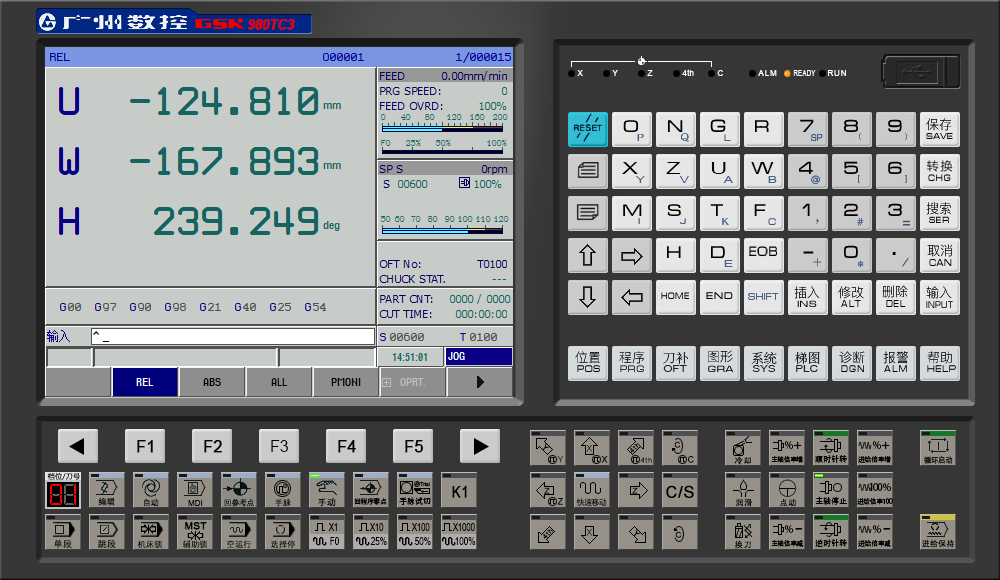Click the Tool Change (换刀) key

point(742,533)
